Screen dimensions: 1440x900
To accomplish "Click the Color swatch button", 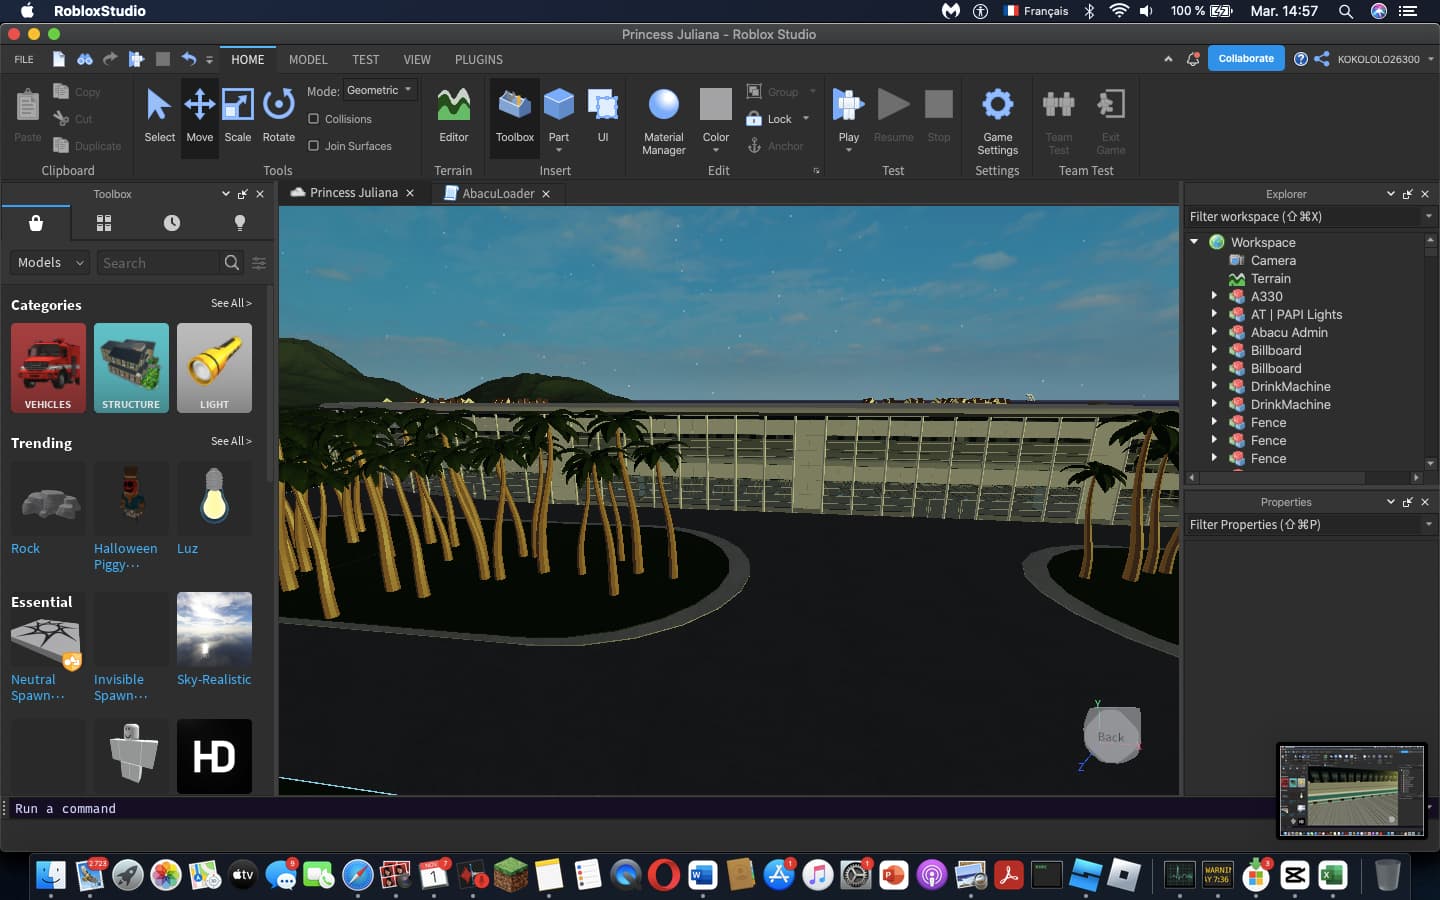I will [715, 105].
